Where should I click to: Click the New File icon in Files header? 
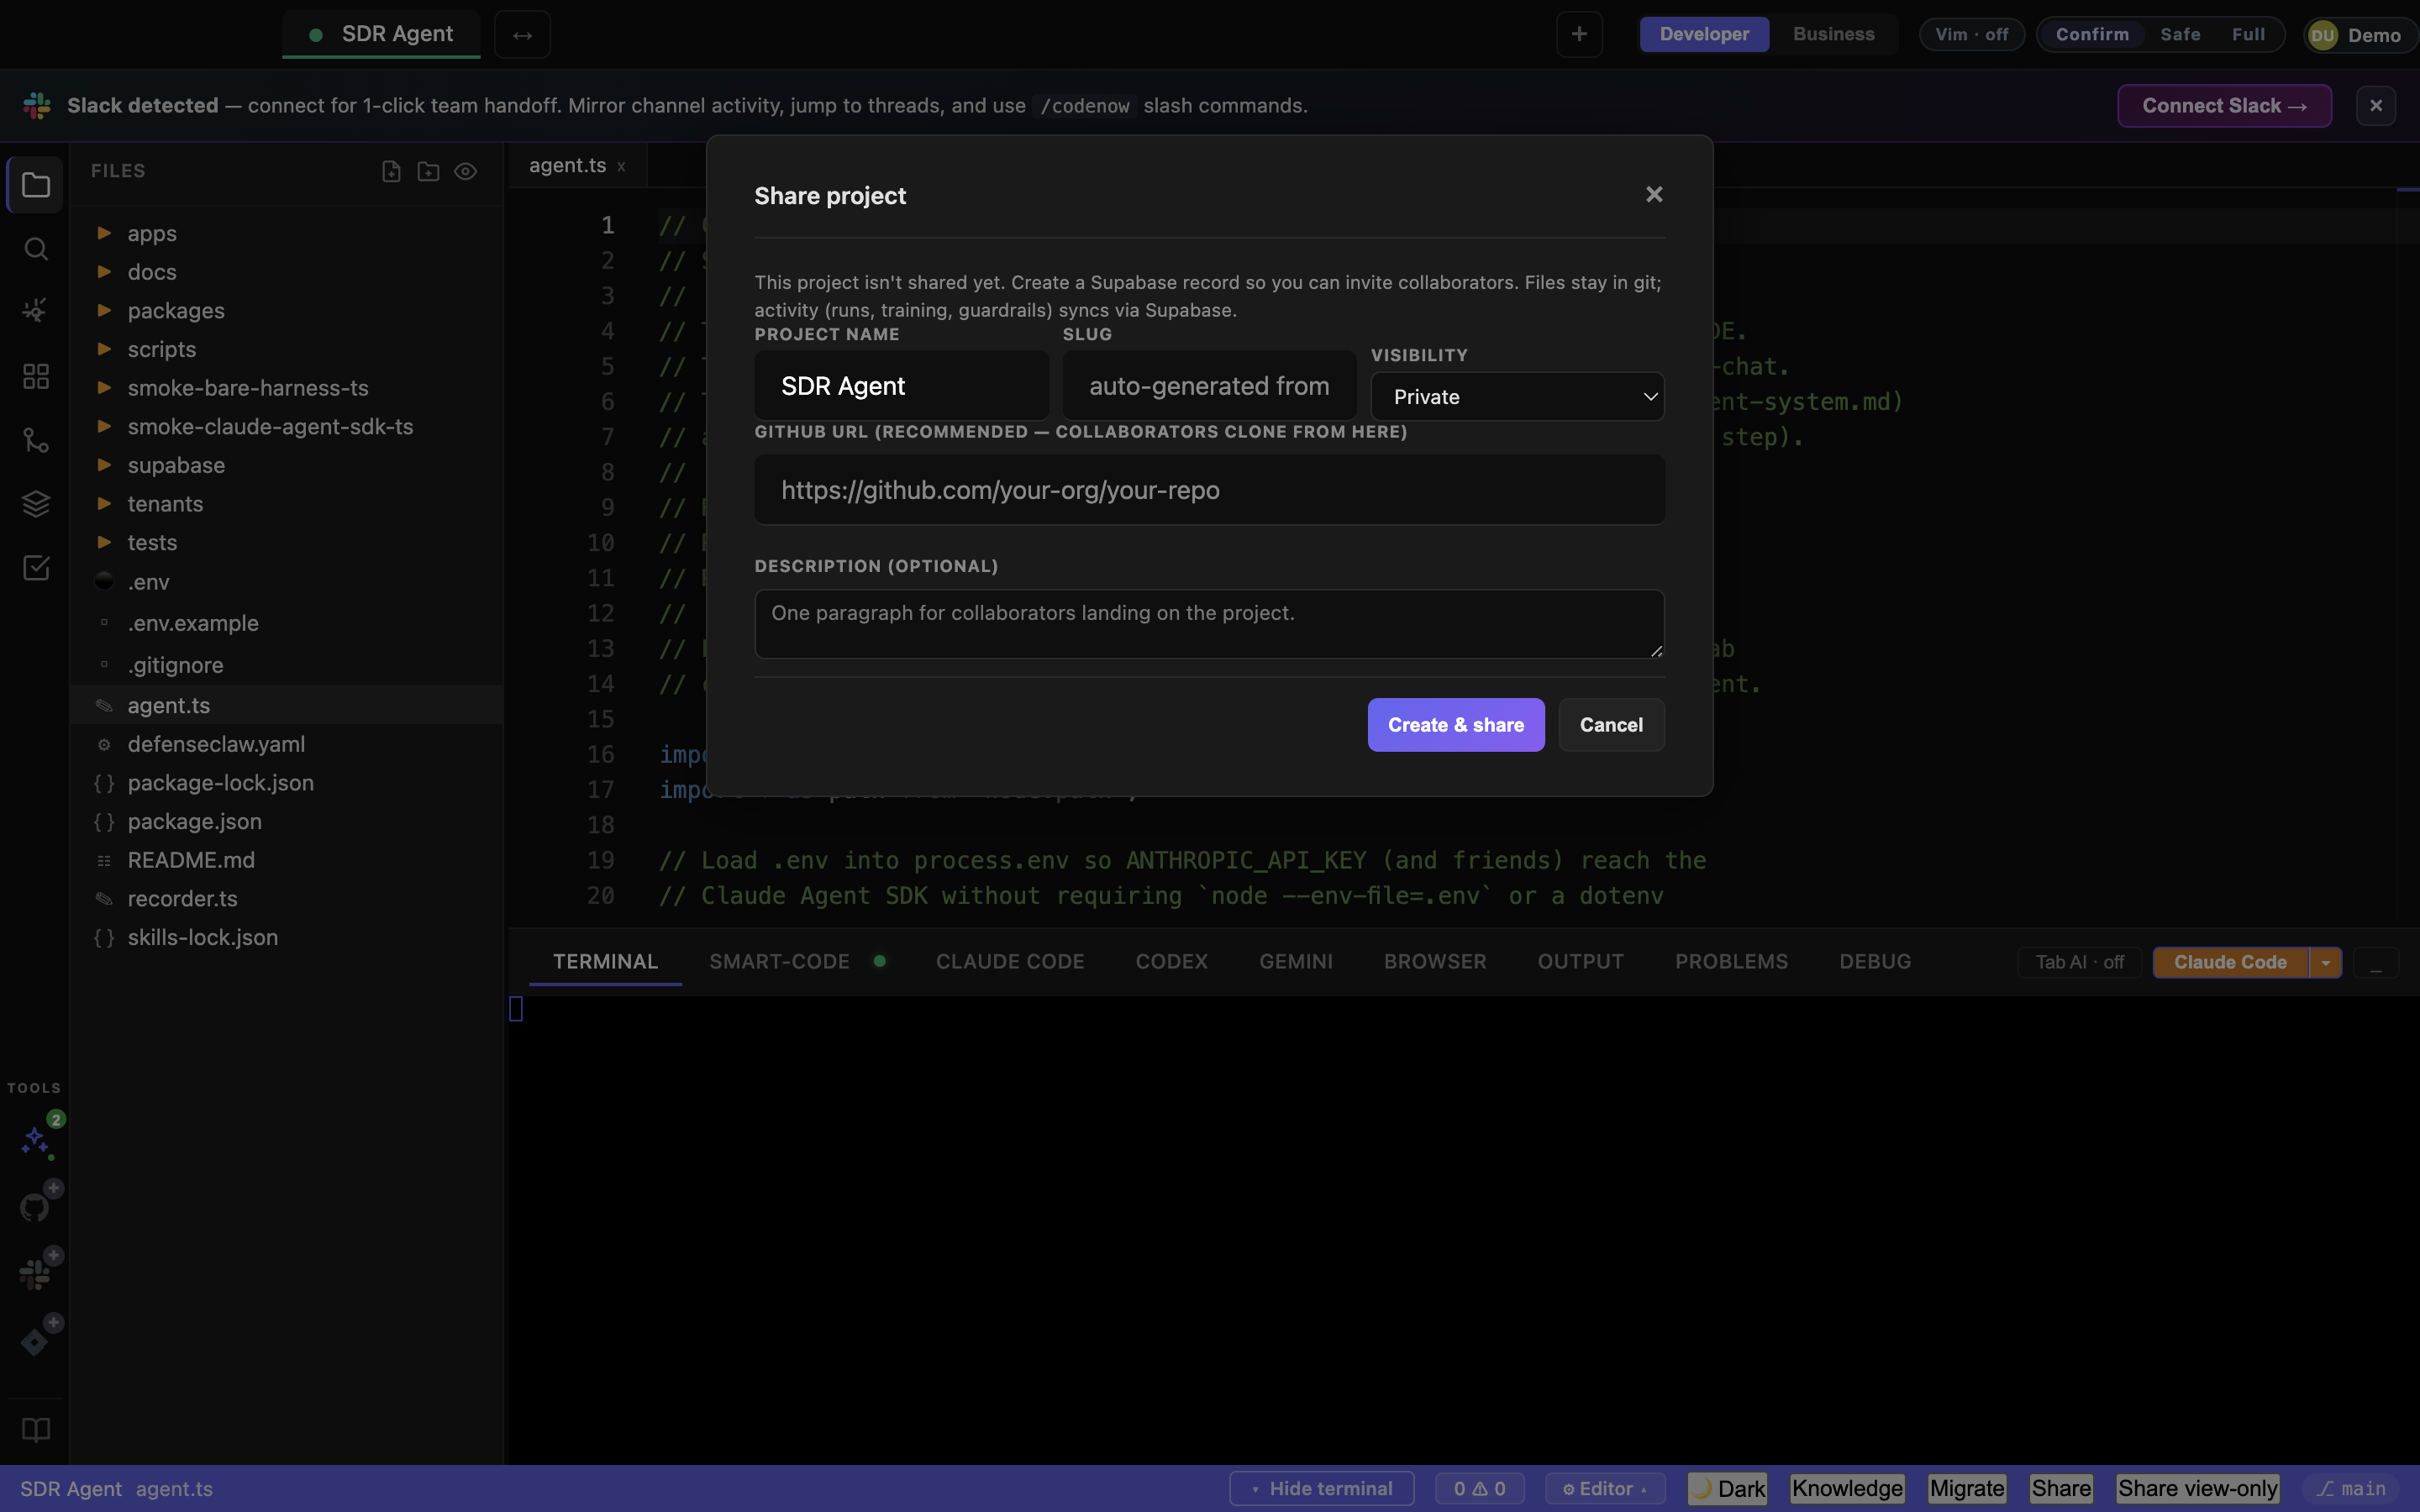point(391,171)
